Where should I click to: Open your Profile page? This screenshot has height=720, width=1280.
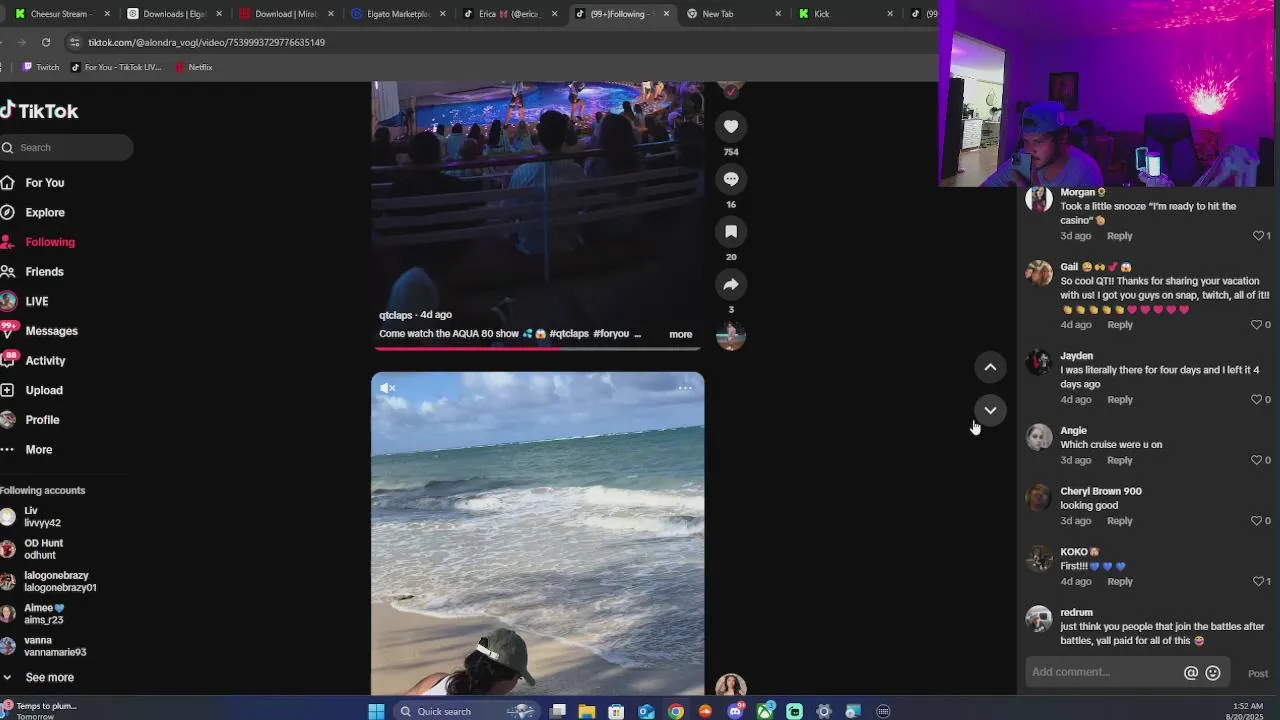[x=31, y=420]
